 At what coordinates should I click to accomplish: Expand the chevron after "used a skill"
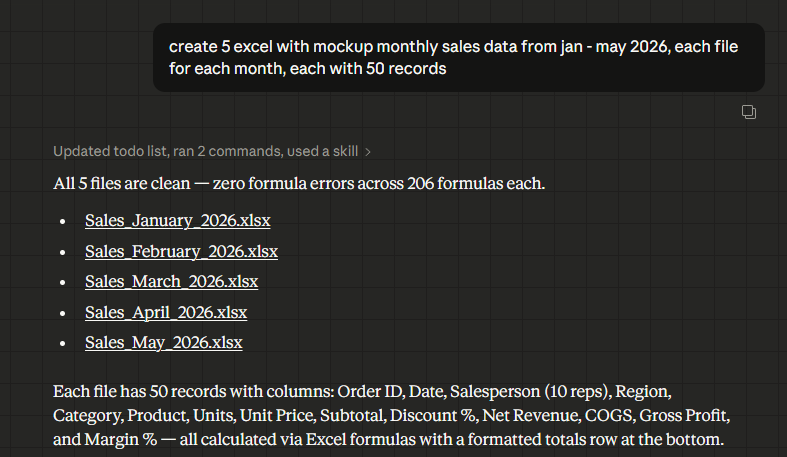368,152
